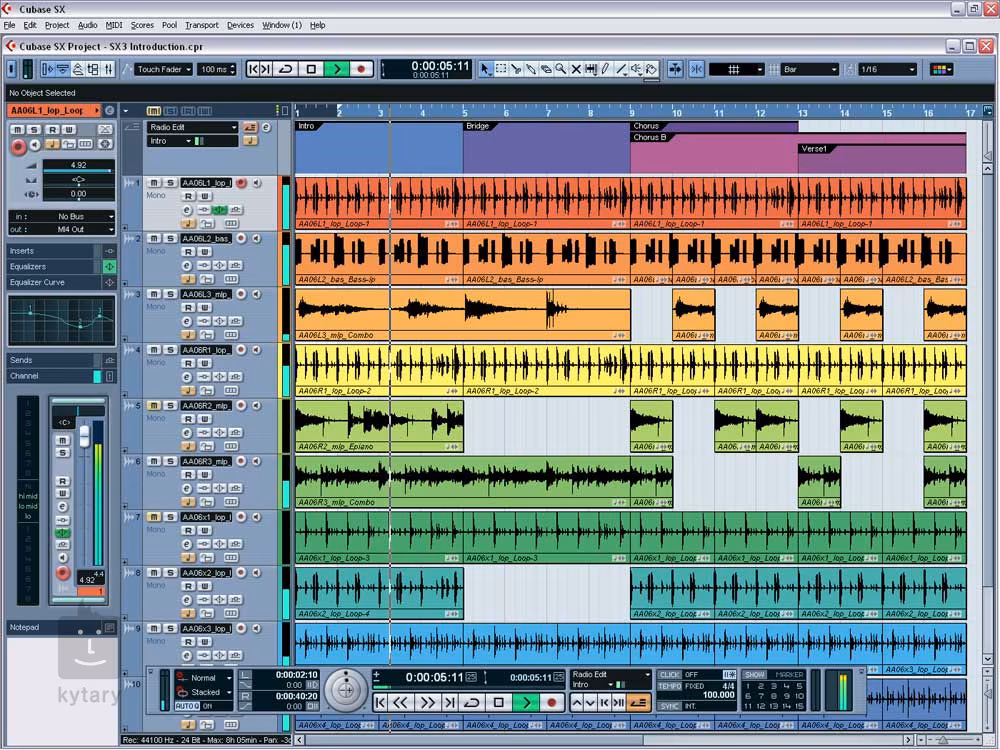
Task: Activate the Zoom magnifier tool
Action: (x=561, y=69)
